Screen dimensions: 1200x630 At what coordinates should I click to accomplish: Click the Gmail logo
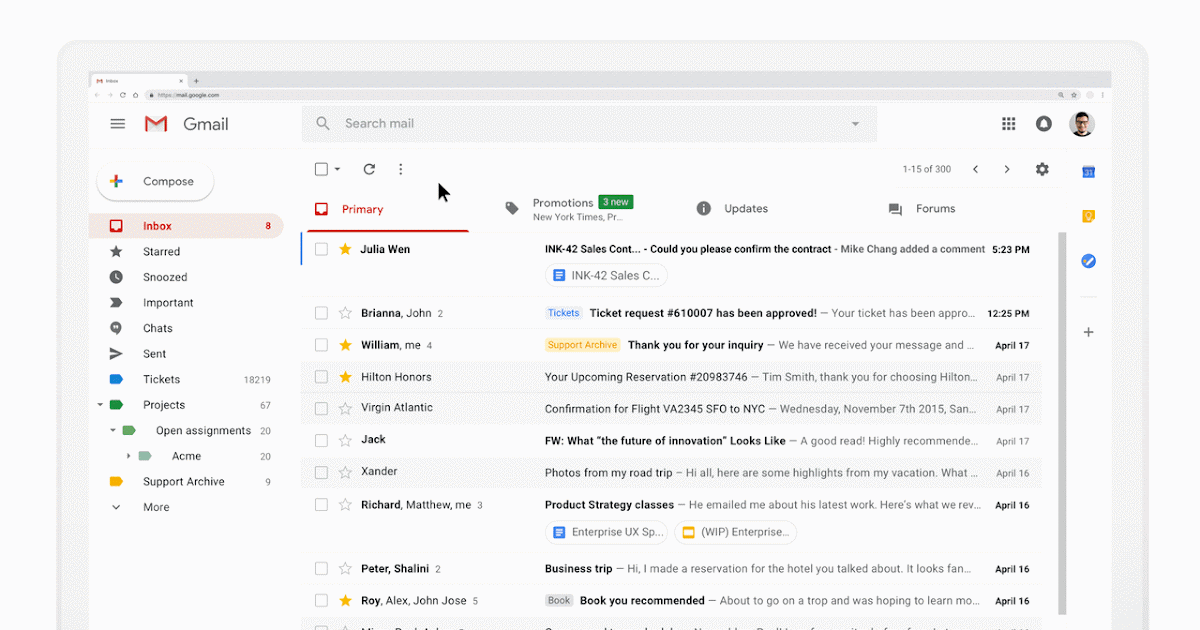tap(186, 124)
